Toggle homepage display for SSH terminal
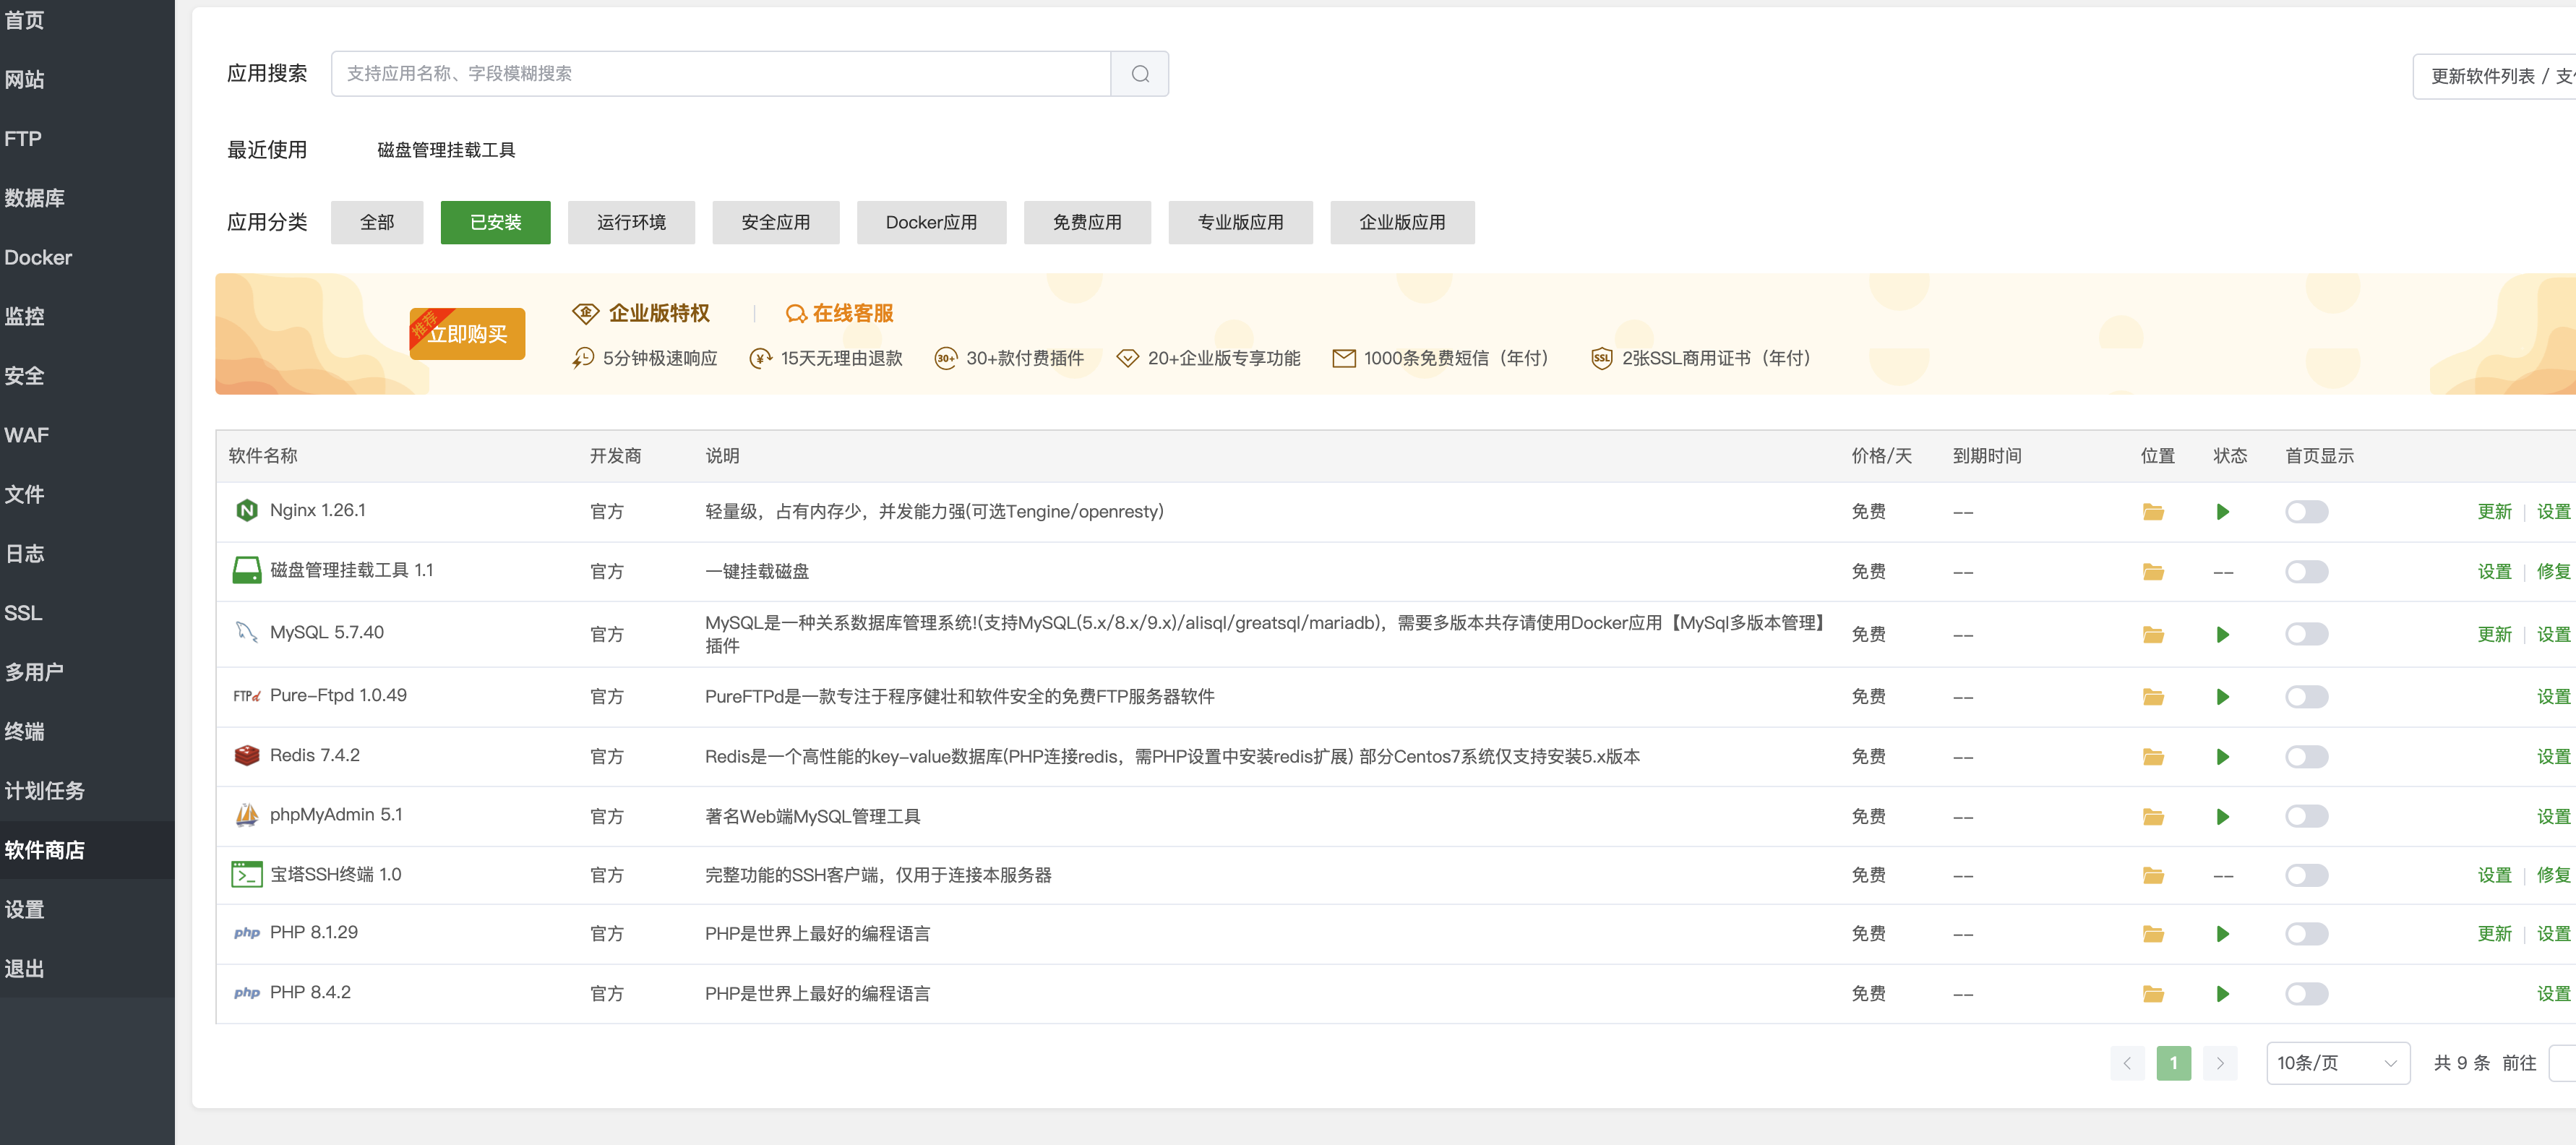This screenshot has width=2576, height=1145. pyautogui.click(x=2306, y=876)
